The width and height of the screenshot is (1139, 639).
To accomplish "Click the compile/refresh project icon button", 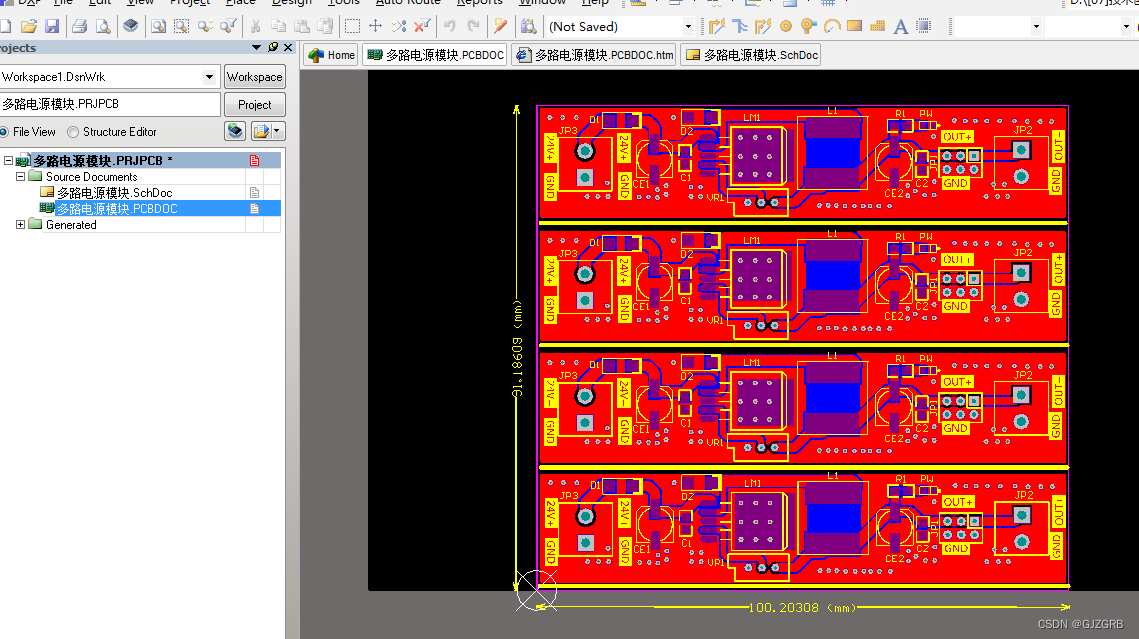I will 235,131.
